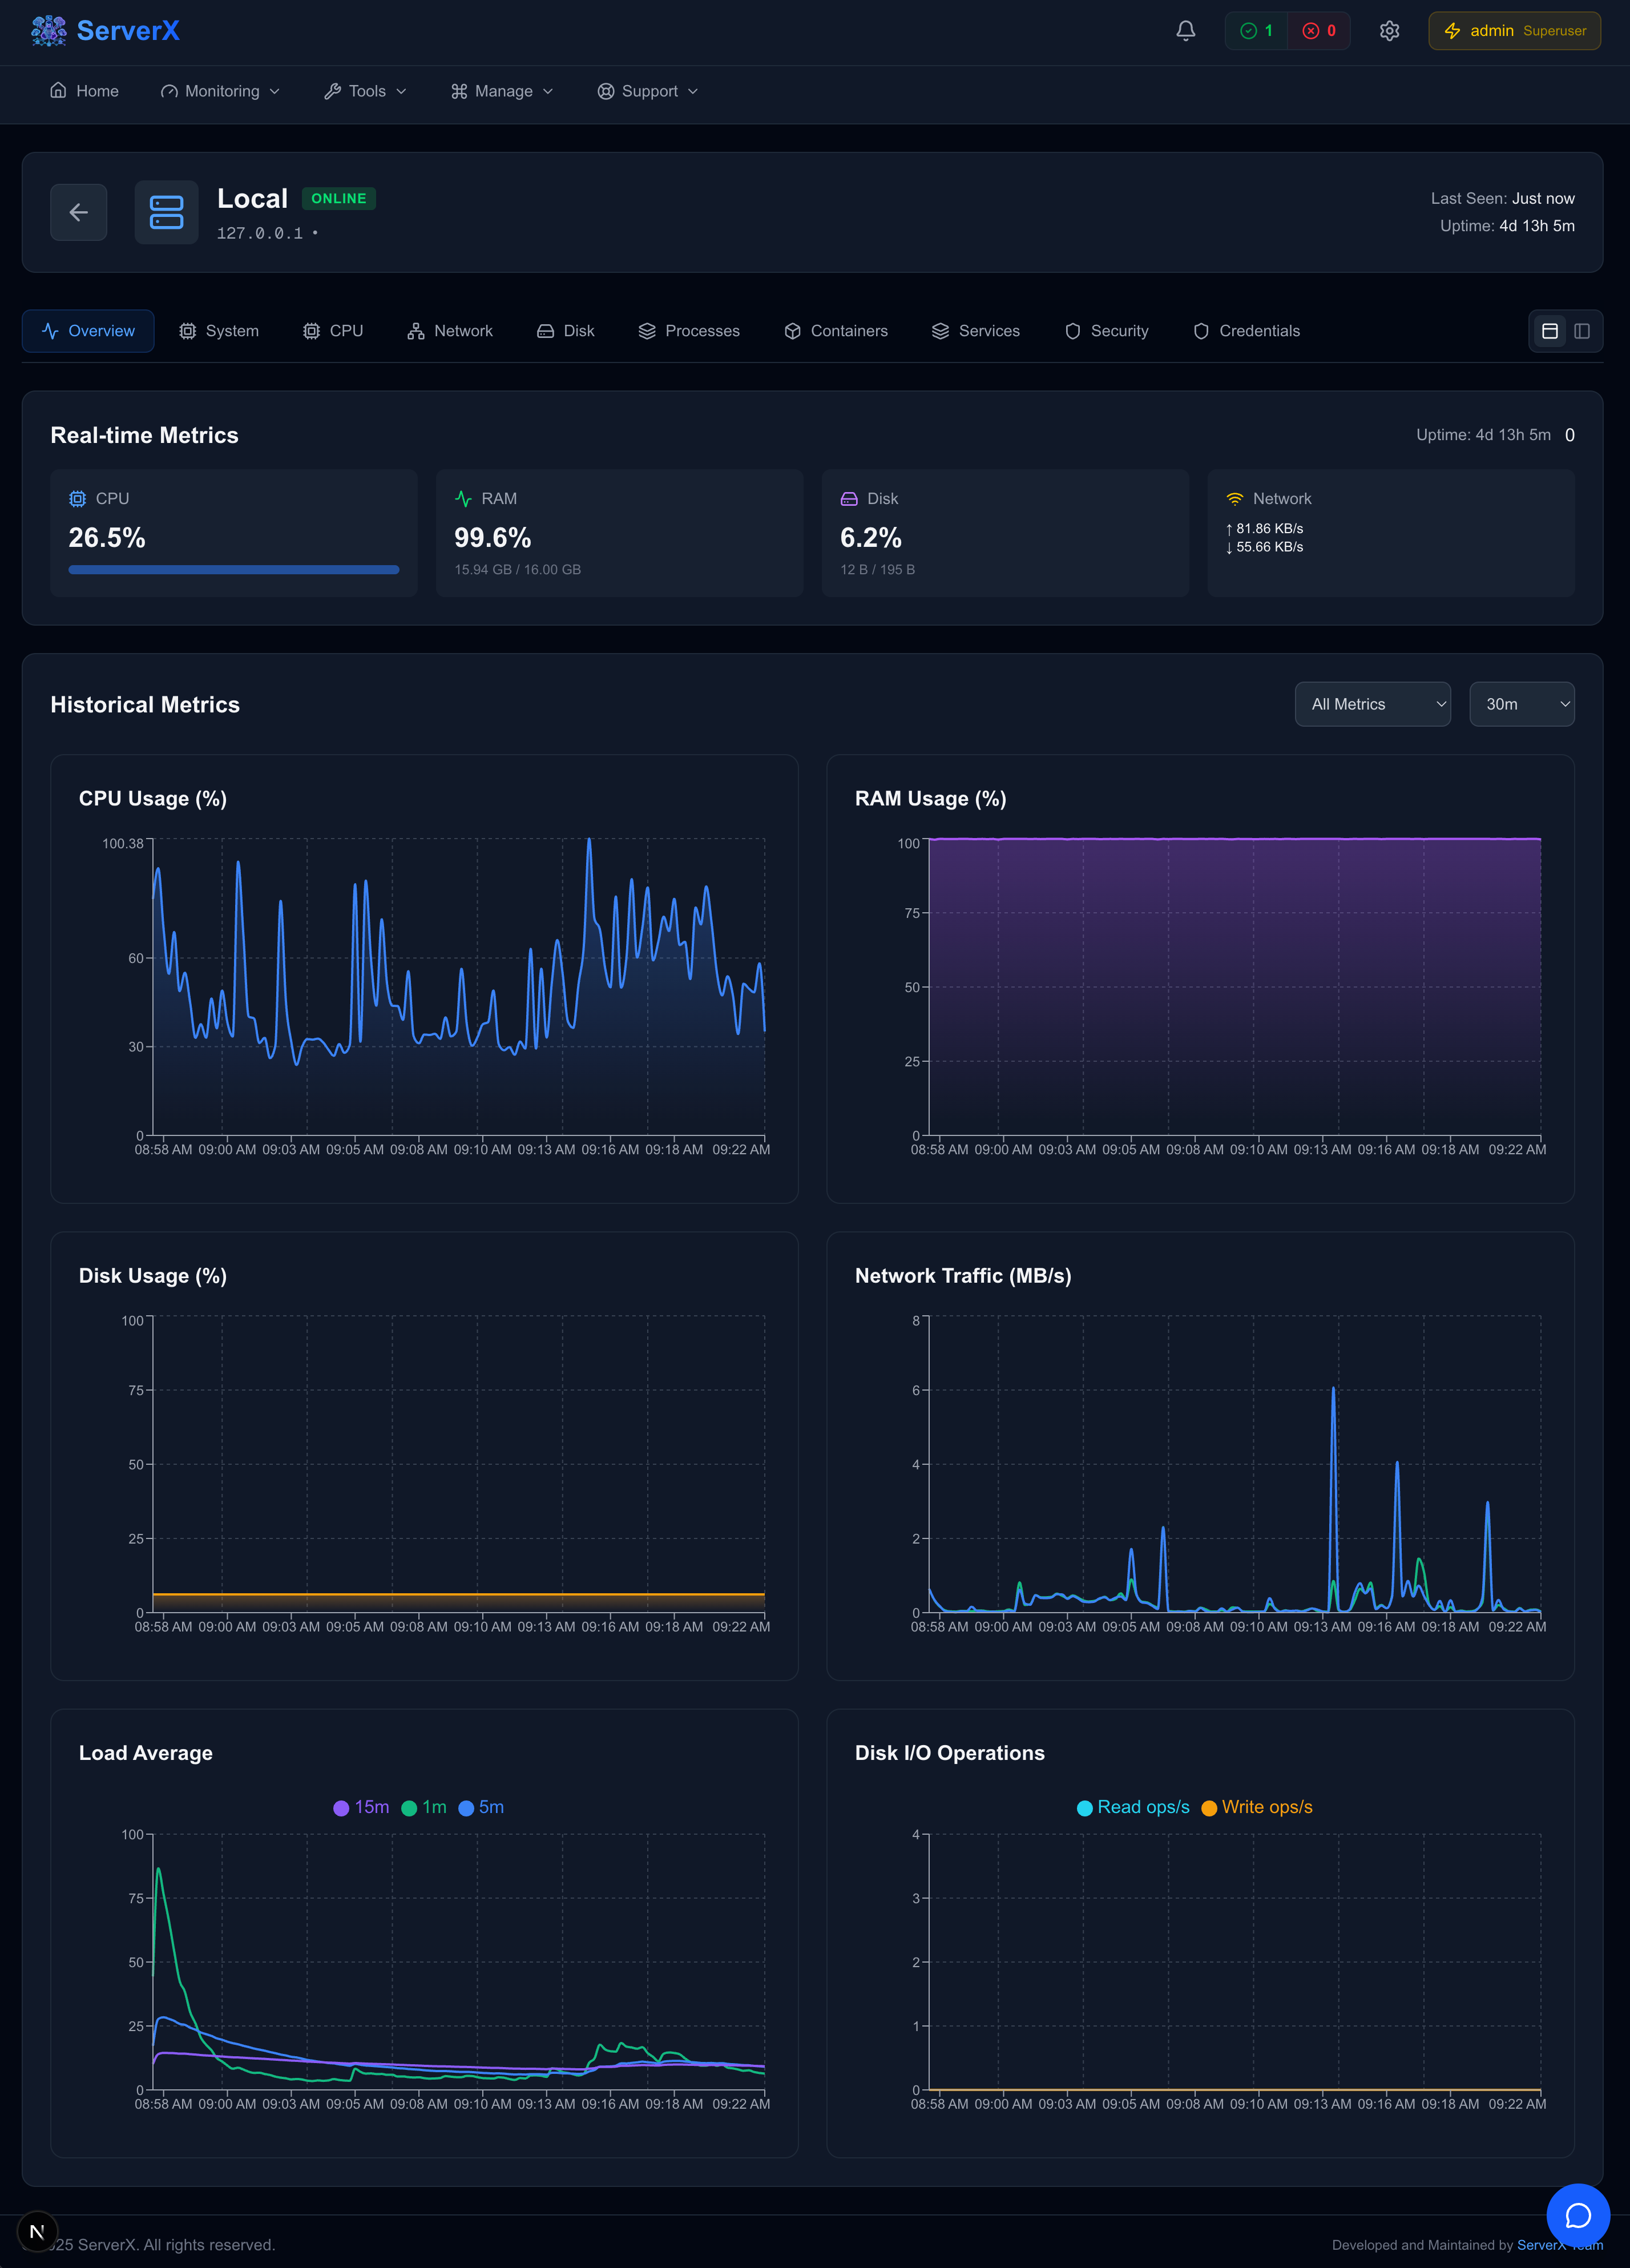The width and height of the screenshot is (1630, 2268).
Task: Click the back arrow button
Action: [x=79, y=212]
